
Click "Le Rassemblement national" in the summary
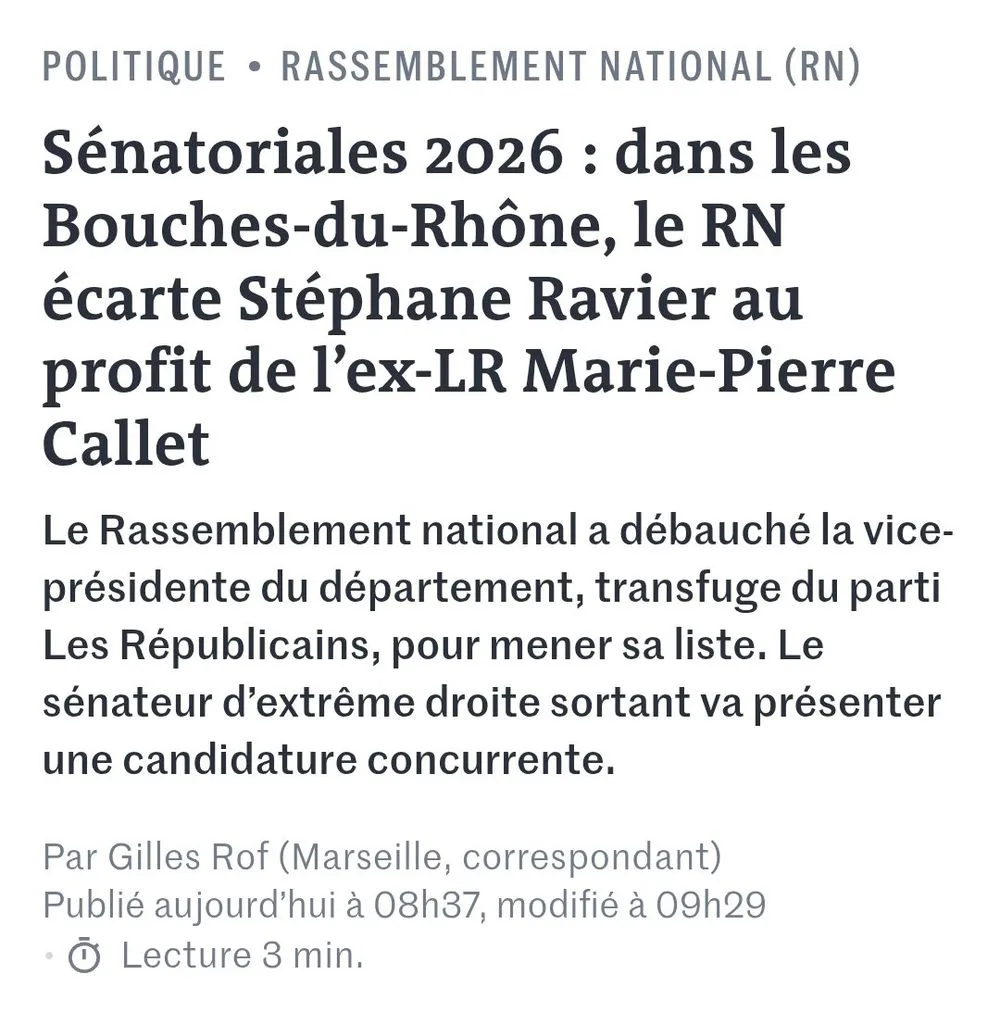coord(310,531)
